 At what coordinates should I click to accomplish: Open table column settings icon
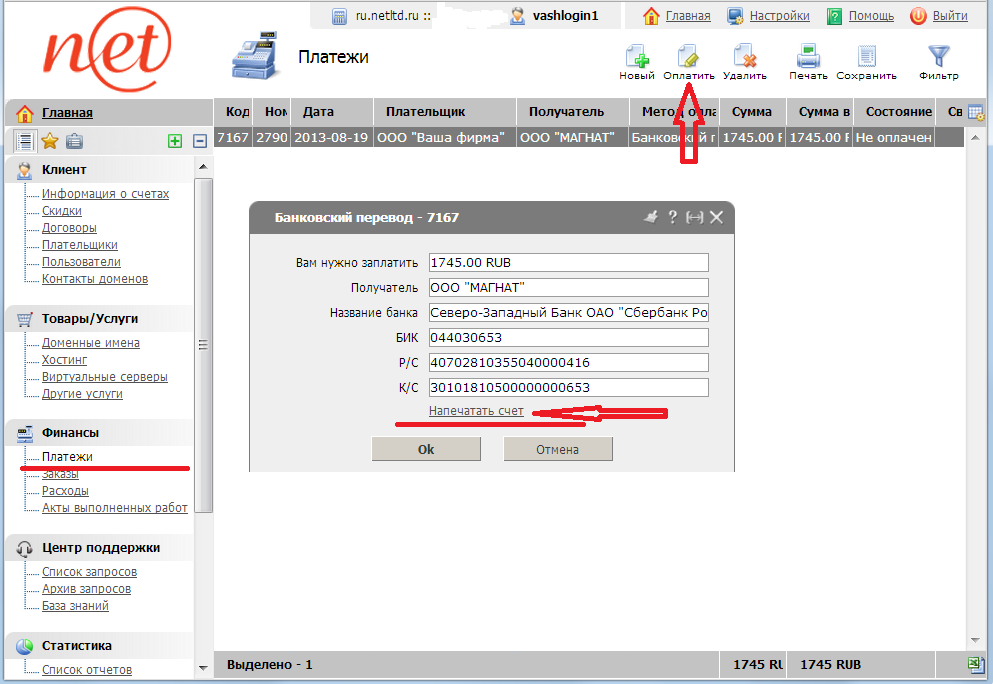click(x=975, y=112)
